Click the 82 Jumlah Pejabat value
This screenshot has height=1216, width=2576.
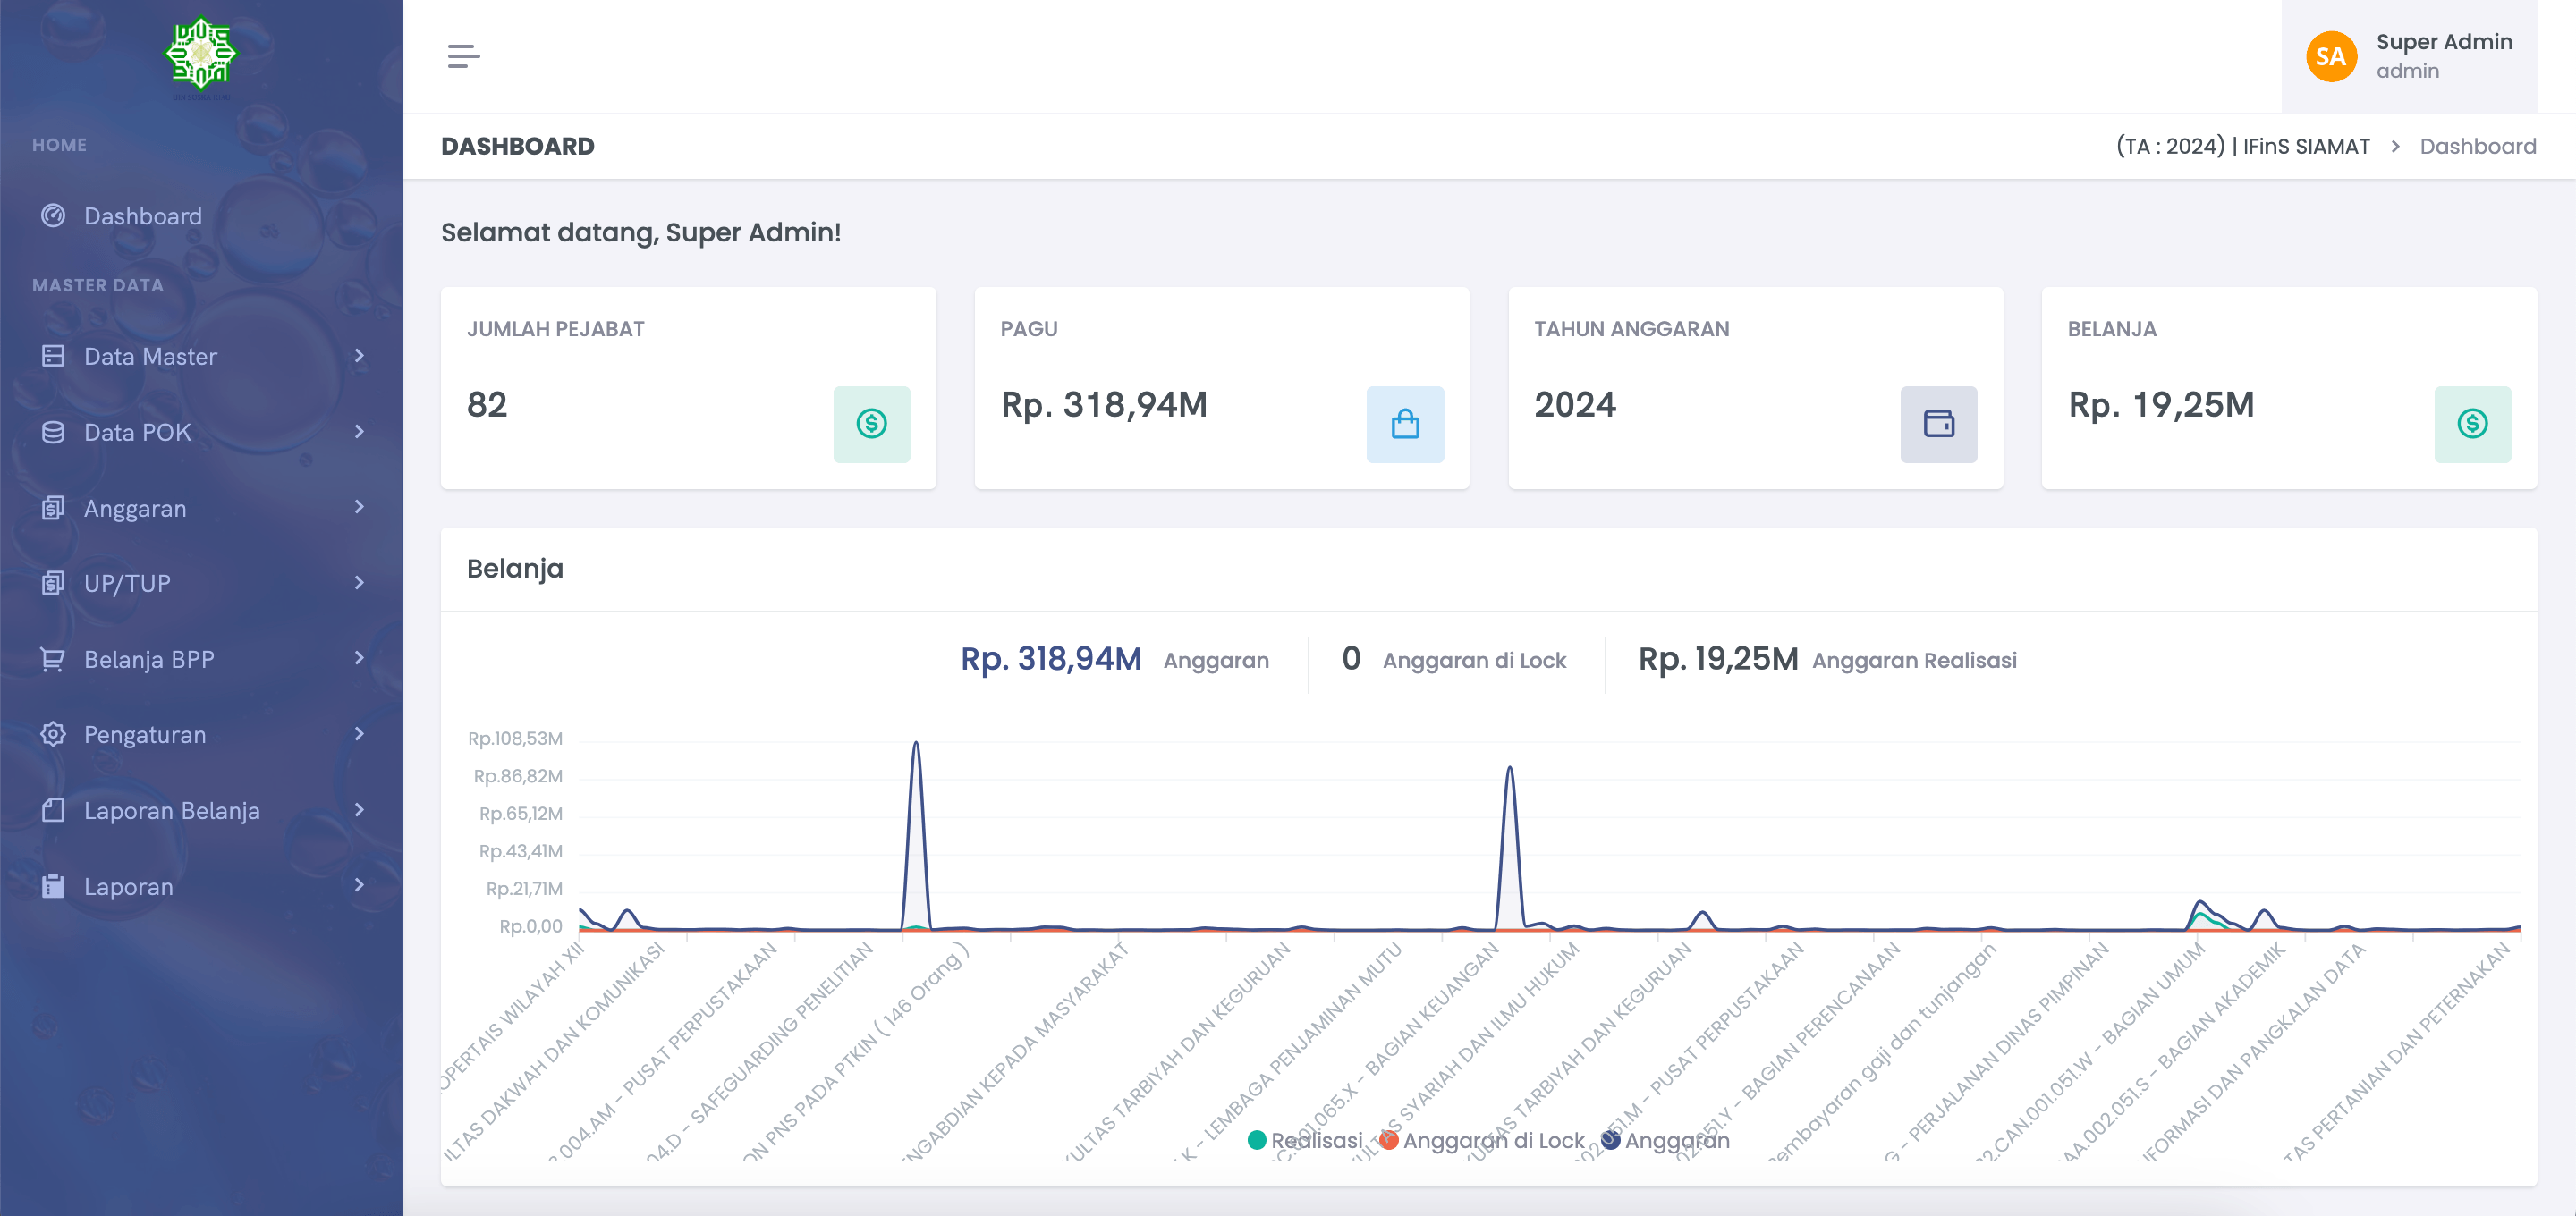point(487,405)
